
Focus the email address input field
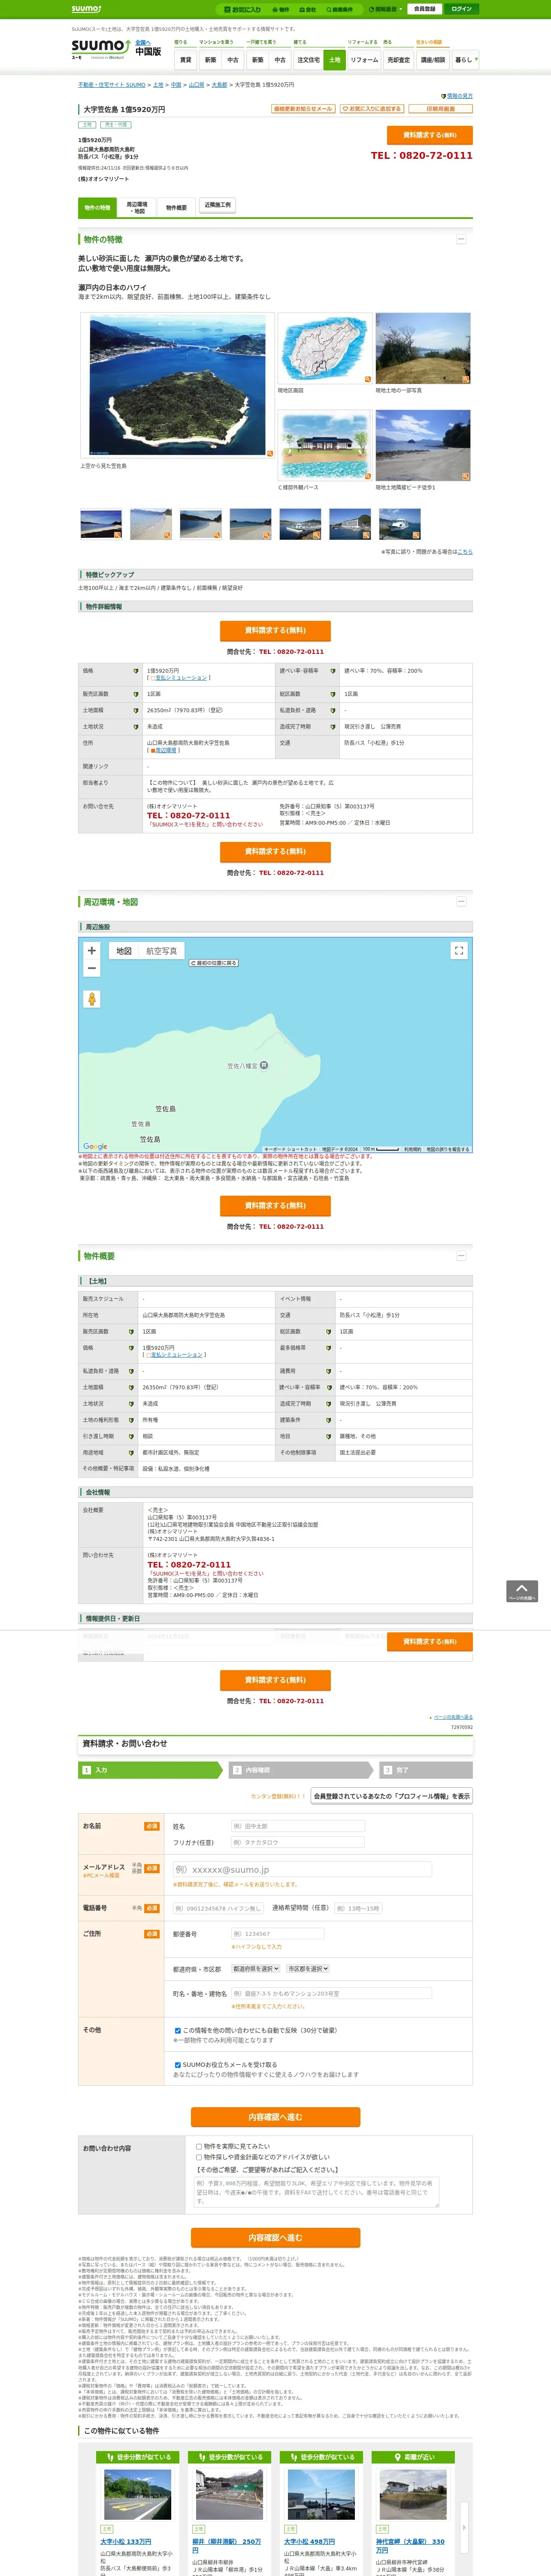302,1869
